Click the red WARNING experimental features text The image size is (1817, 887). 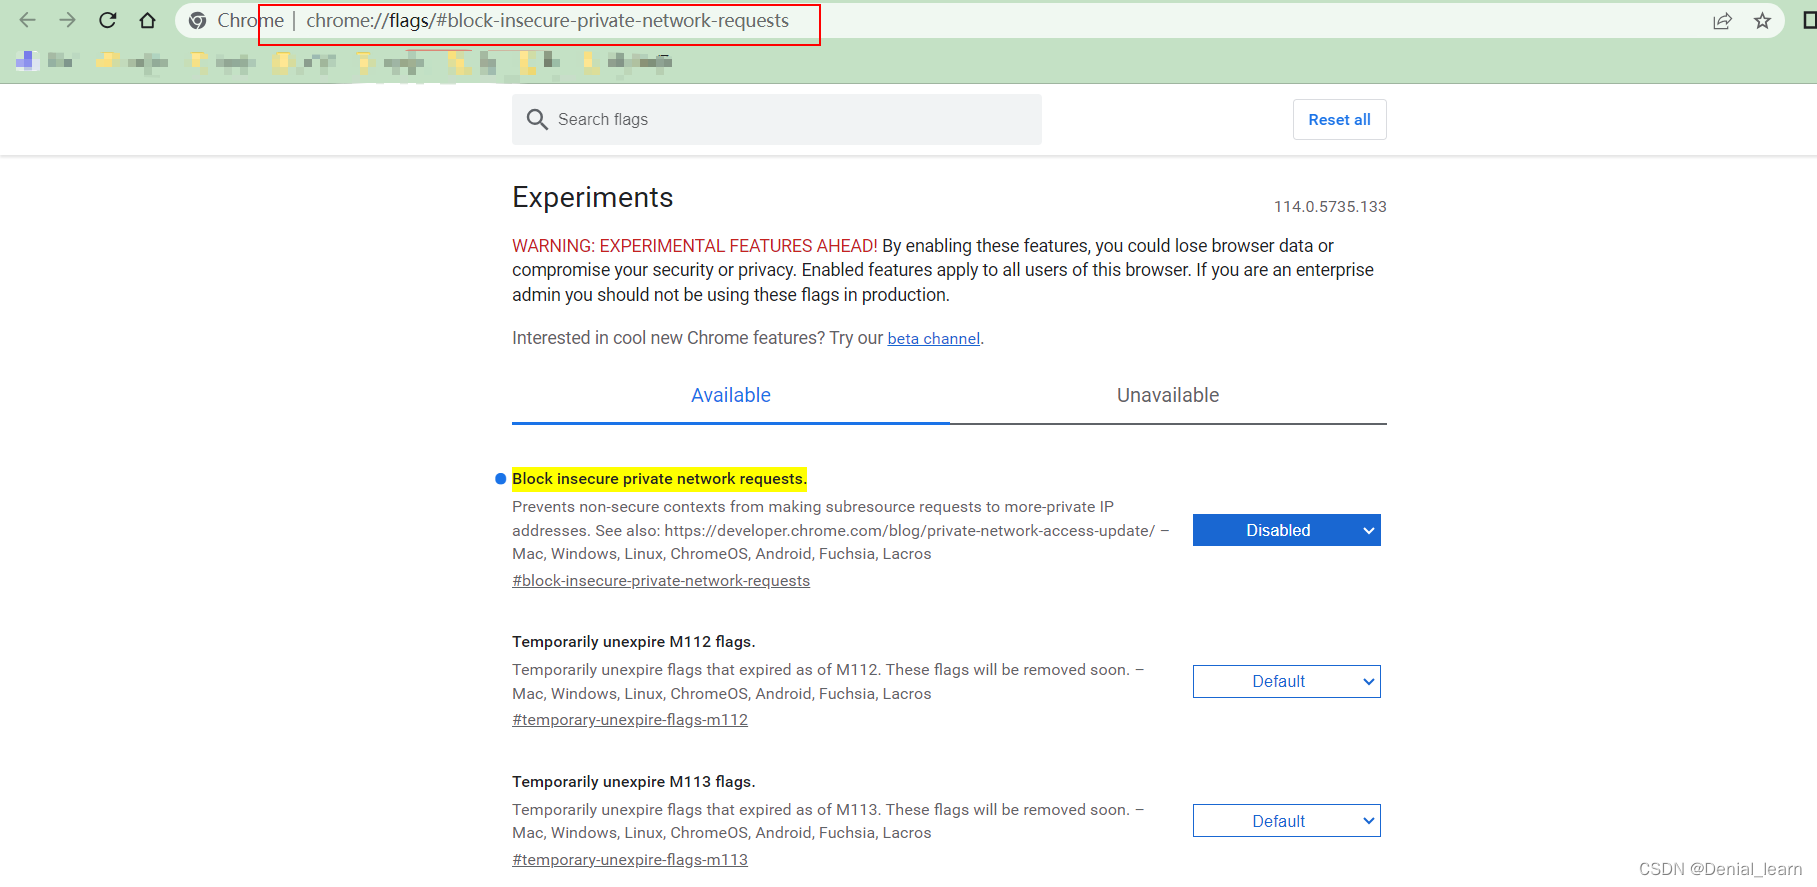click(695, 246)
